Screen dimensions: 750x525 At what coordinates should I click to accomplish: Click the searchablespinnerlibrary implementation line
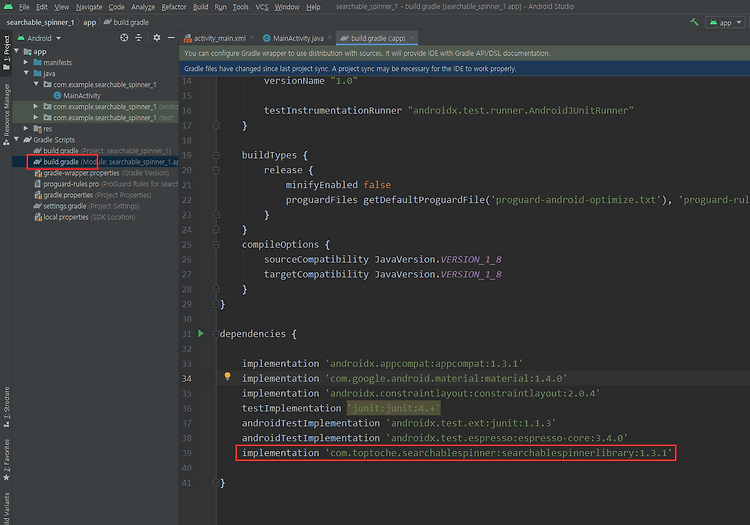point(456,453)
